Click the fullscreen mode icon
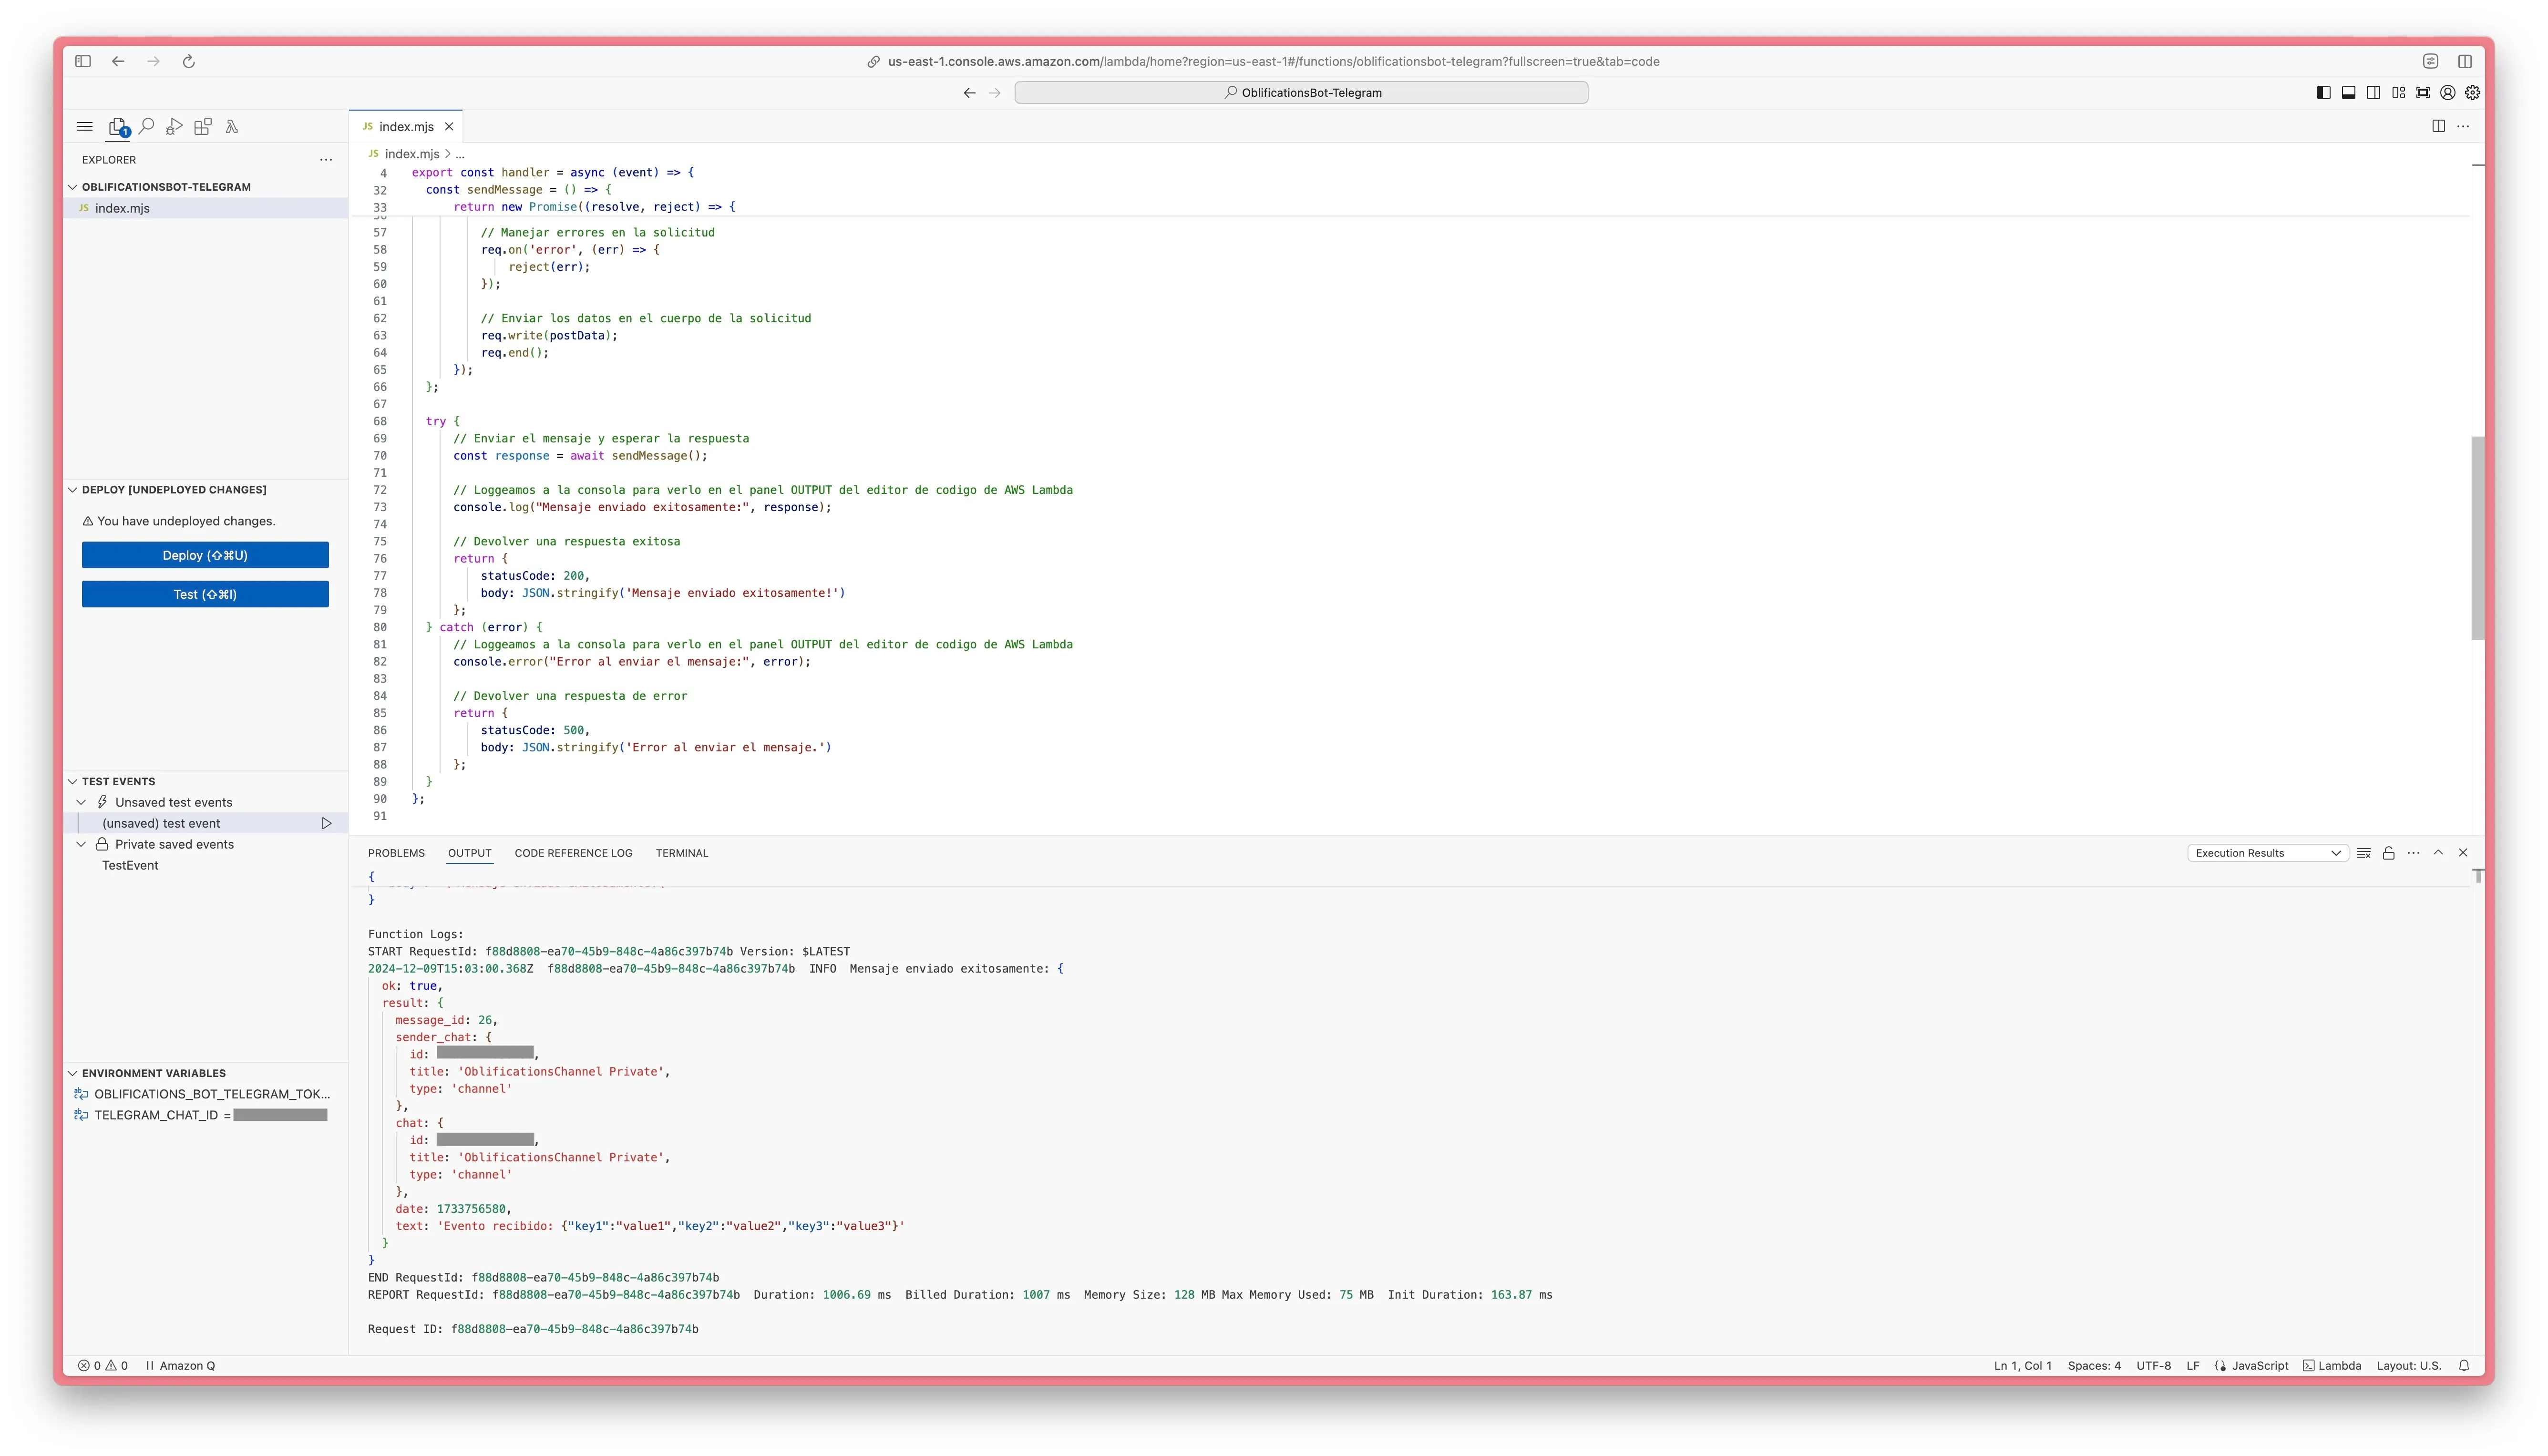2548x1456 pixels. coord(2423,93)
